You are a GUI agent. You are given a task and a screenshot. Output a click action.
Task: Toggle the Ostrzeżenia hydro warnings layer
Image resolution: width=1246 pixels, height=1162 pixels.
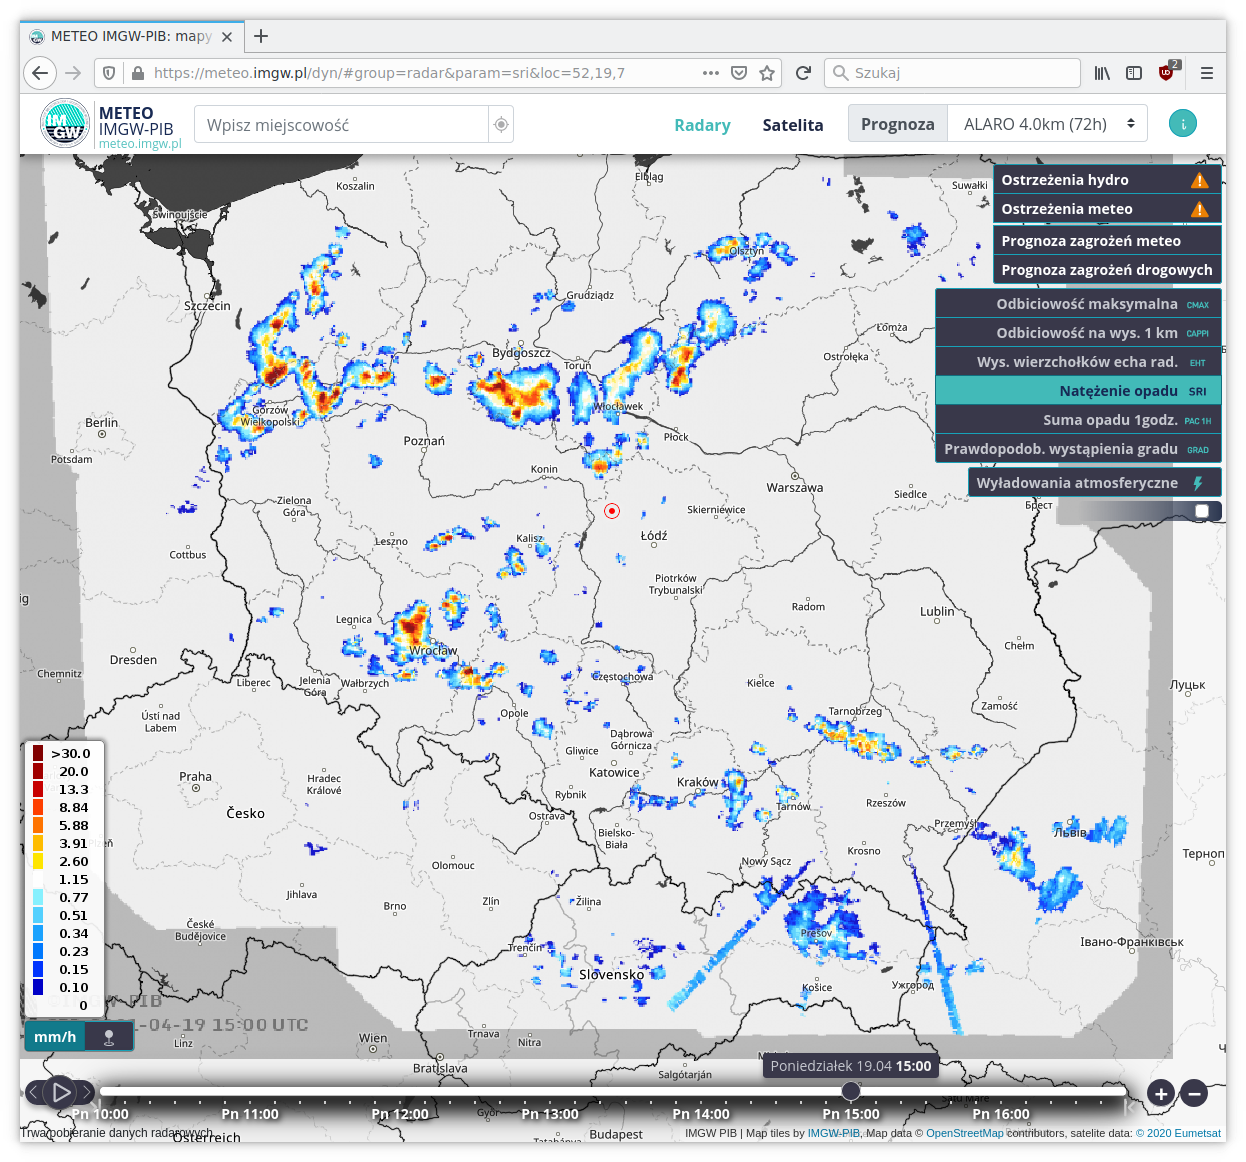[x=1106, y=180]
